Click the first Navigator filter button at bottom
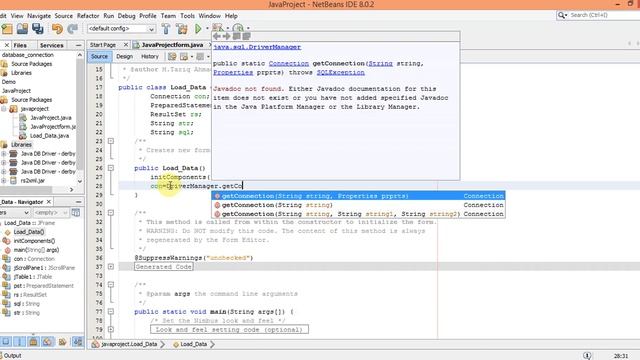Viewport: 640px width, 360px height. pos(6,342)
